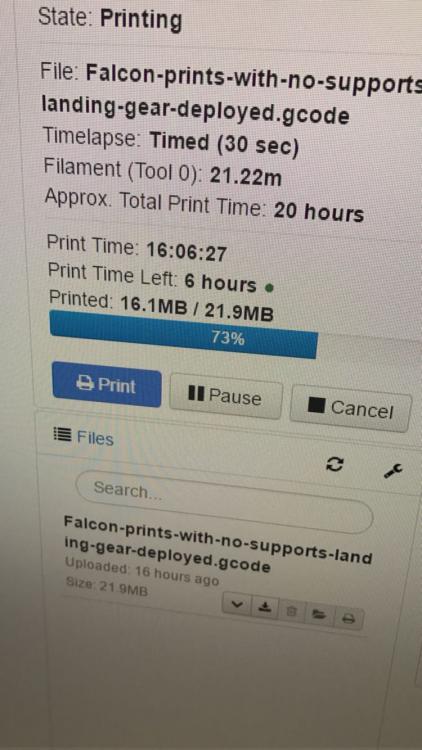This screenshot has height=750, width=422.
Task: Collapse the Files panel header
Action: (x=83, y=436)
